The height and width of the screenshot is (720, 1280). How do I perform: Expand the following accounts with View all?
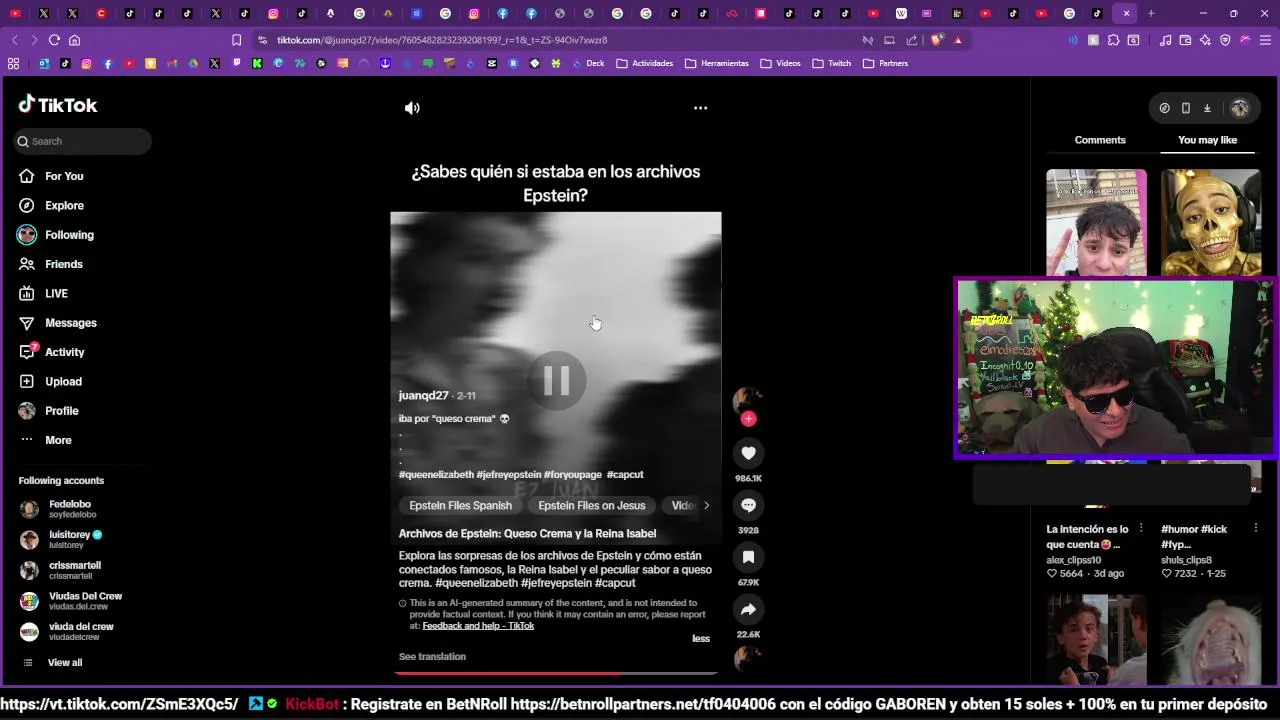tap(64, 662)
